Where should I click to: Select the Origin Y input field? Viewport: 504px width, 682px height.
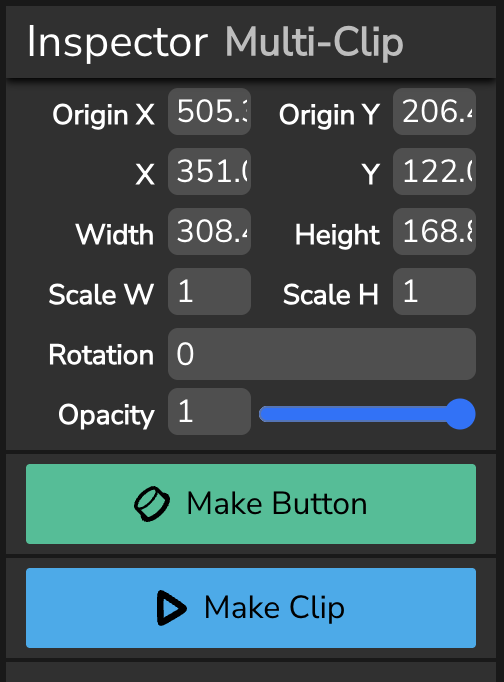pyautogui.click(x=434, y=111)
